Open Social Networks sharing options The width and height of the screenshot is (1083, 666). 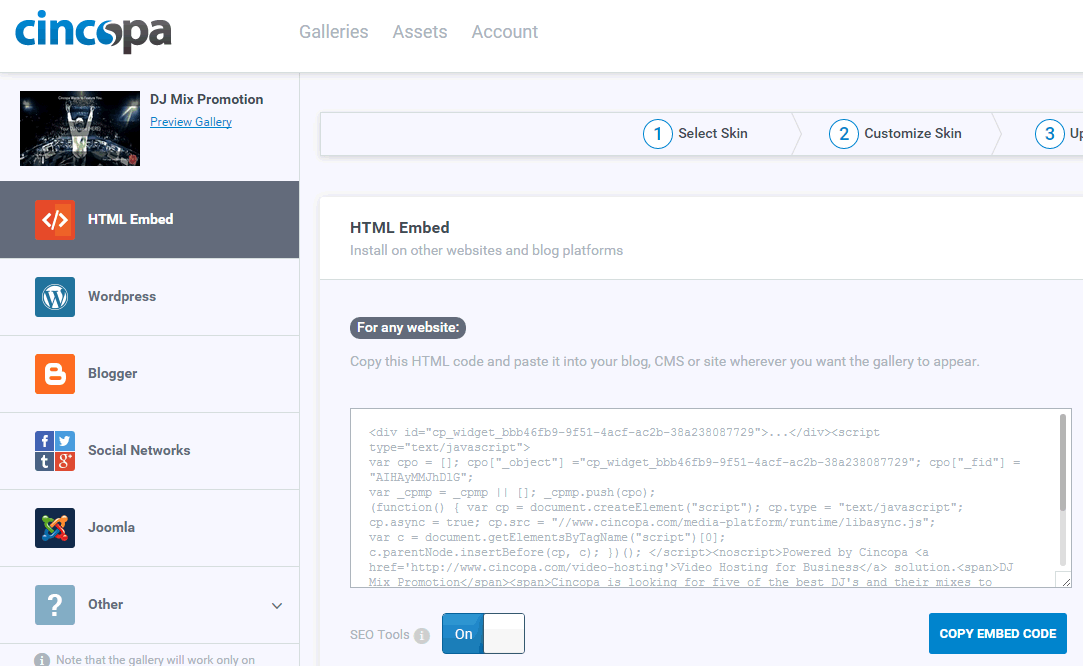pos(55,450)
